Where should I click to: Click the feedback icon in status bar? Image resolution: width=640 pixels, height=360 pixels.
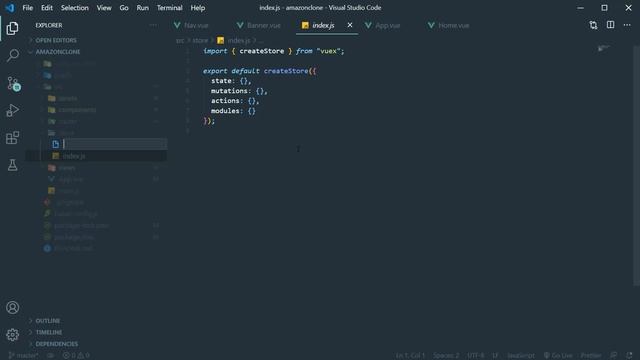[x=613, y=356]
